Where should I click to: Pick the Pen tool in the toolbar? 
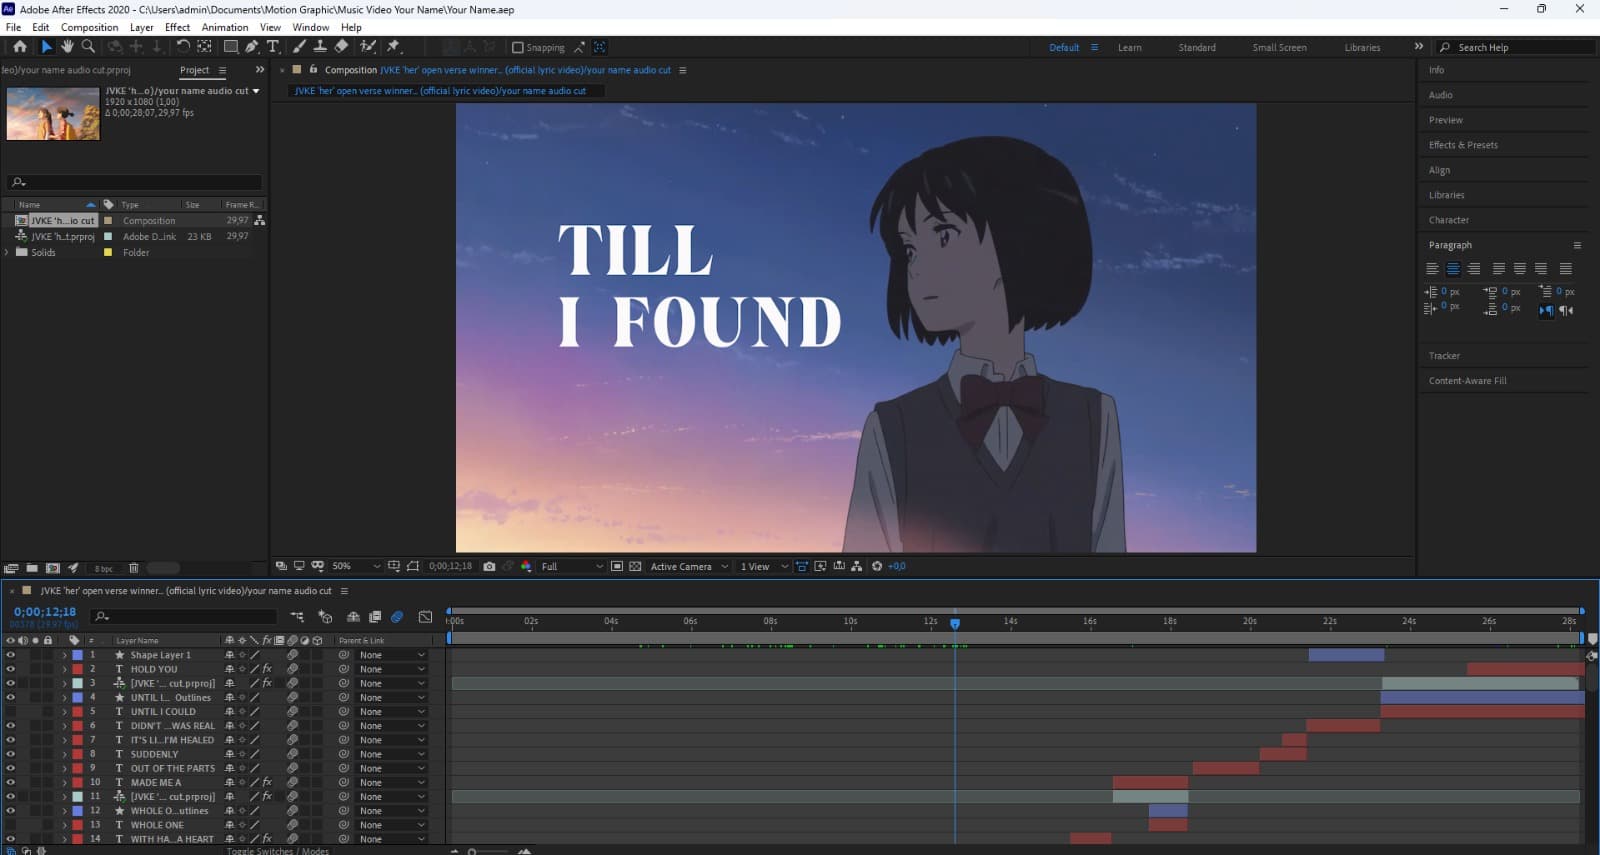coord(252,47)
